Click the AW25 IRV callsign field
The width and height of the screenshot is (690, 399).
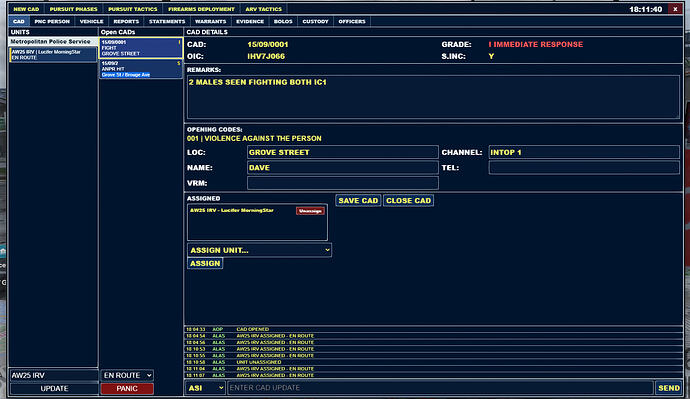[54, 375]
